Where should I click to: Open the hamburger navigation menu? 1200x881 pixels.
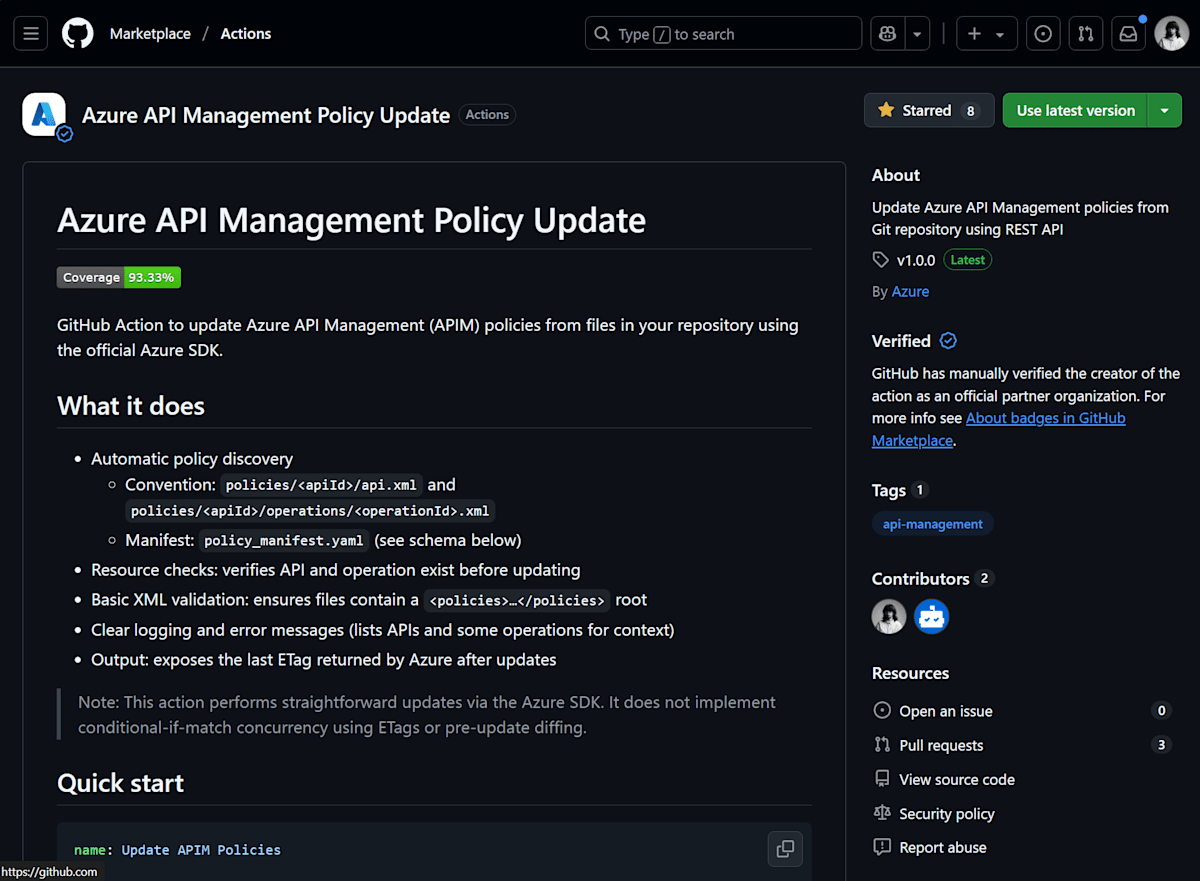click(31, 33)
